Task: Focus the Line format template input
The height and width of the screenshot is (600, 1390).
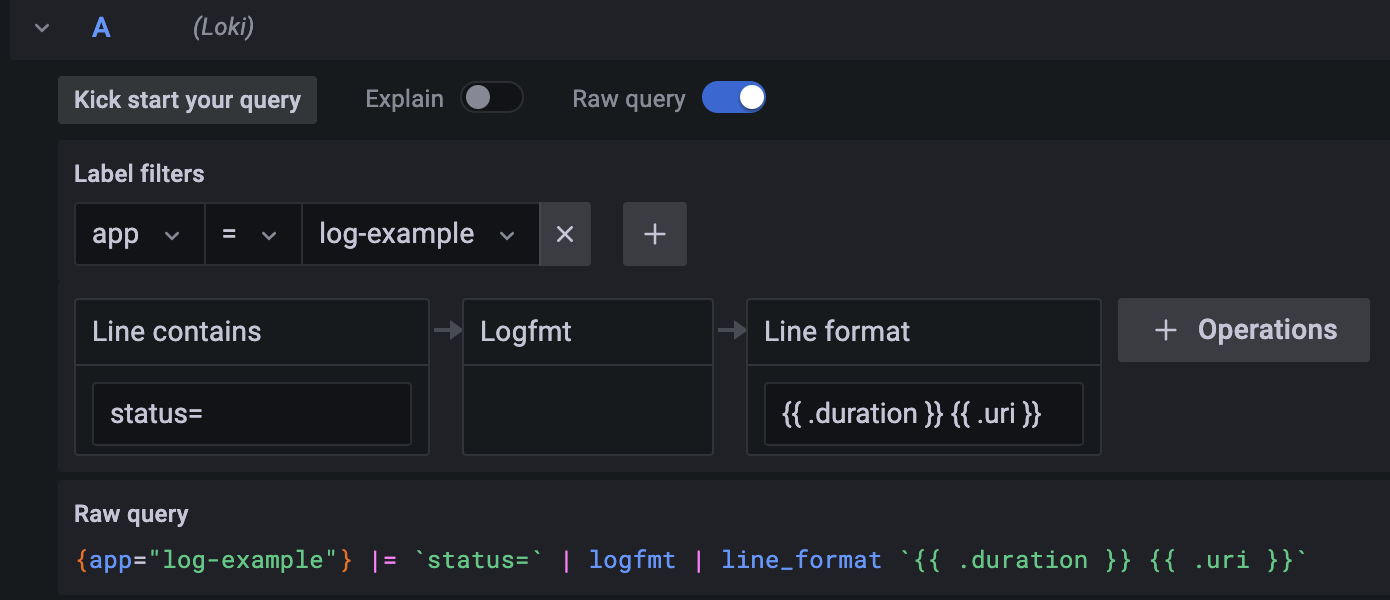Action: [923, 413]
